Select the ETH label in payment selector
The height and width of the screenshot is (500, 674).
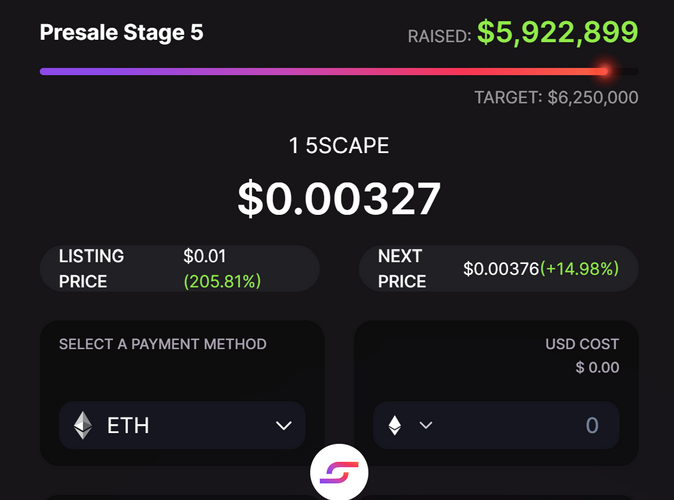coord(128,426)
